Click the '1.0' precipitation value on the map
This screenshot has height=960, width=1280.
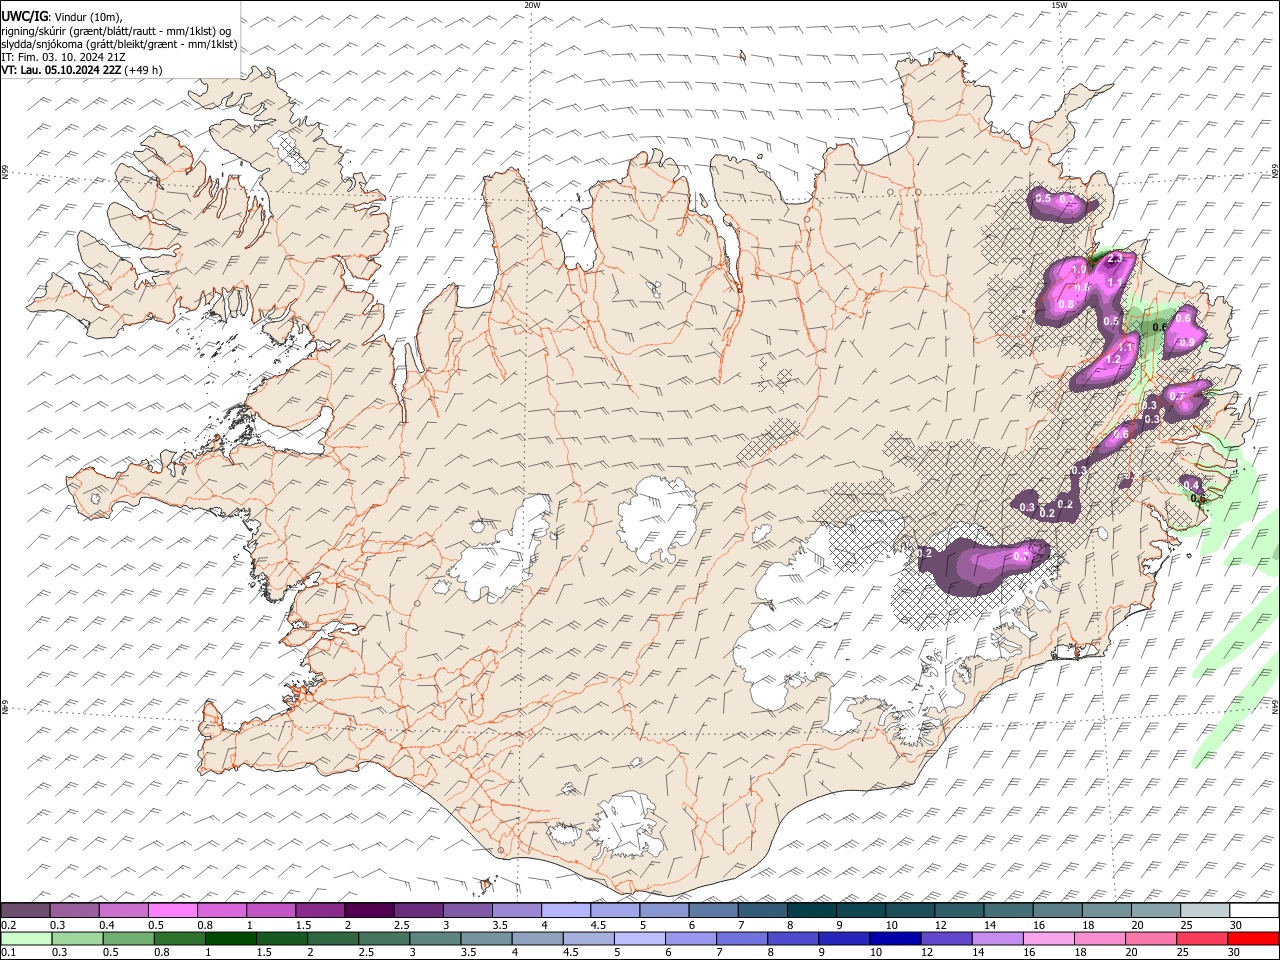pos(1079,270)
